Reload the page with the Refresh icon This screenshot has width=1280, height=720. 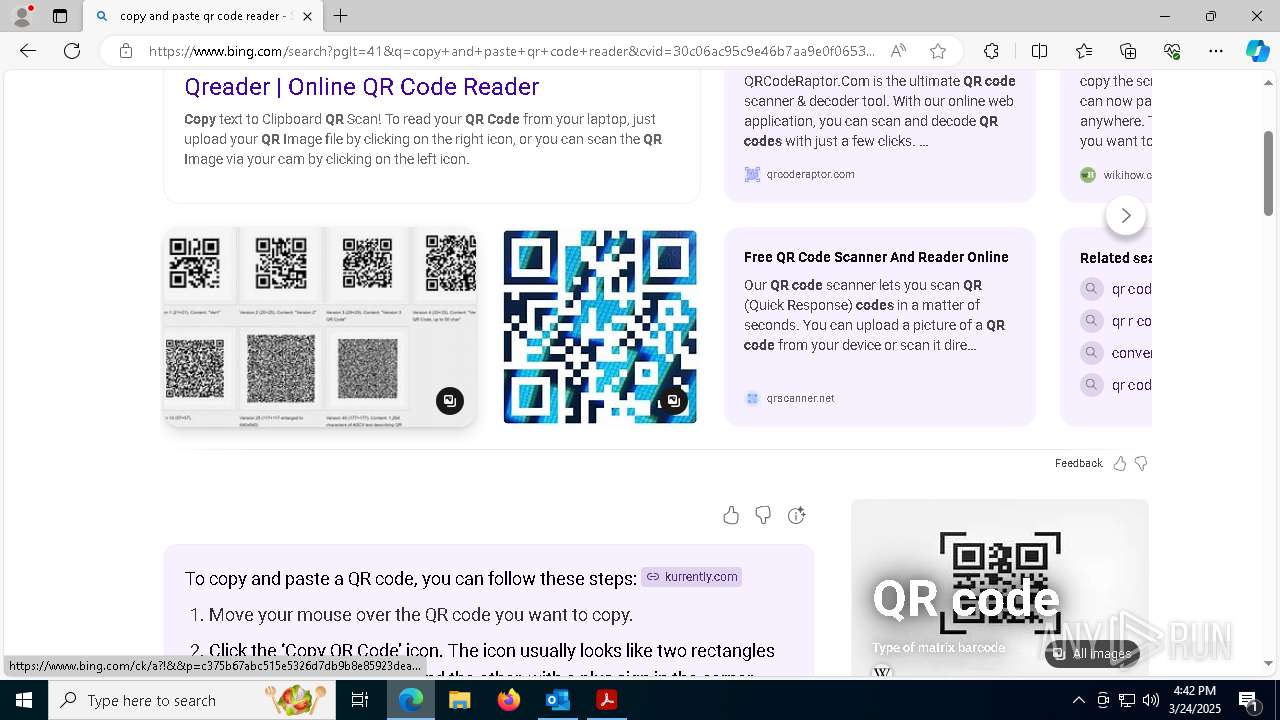pyautogui.click(x=72, y=51)
